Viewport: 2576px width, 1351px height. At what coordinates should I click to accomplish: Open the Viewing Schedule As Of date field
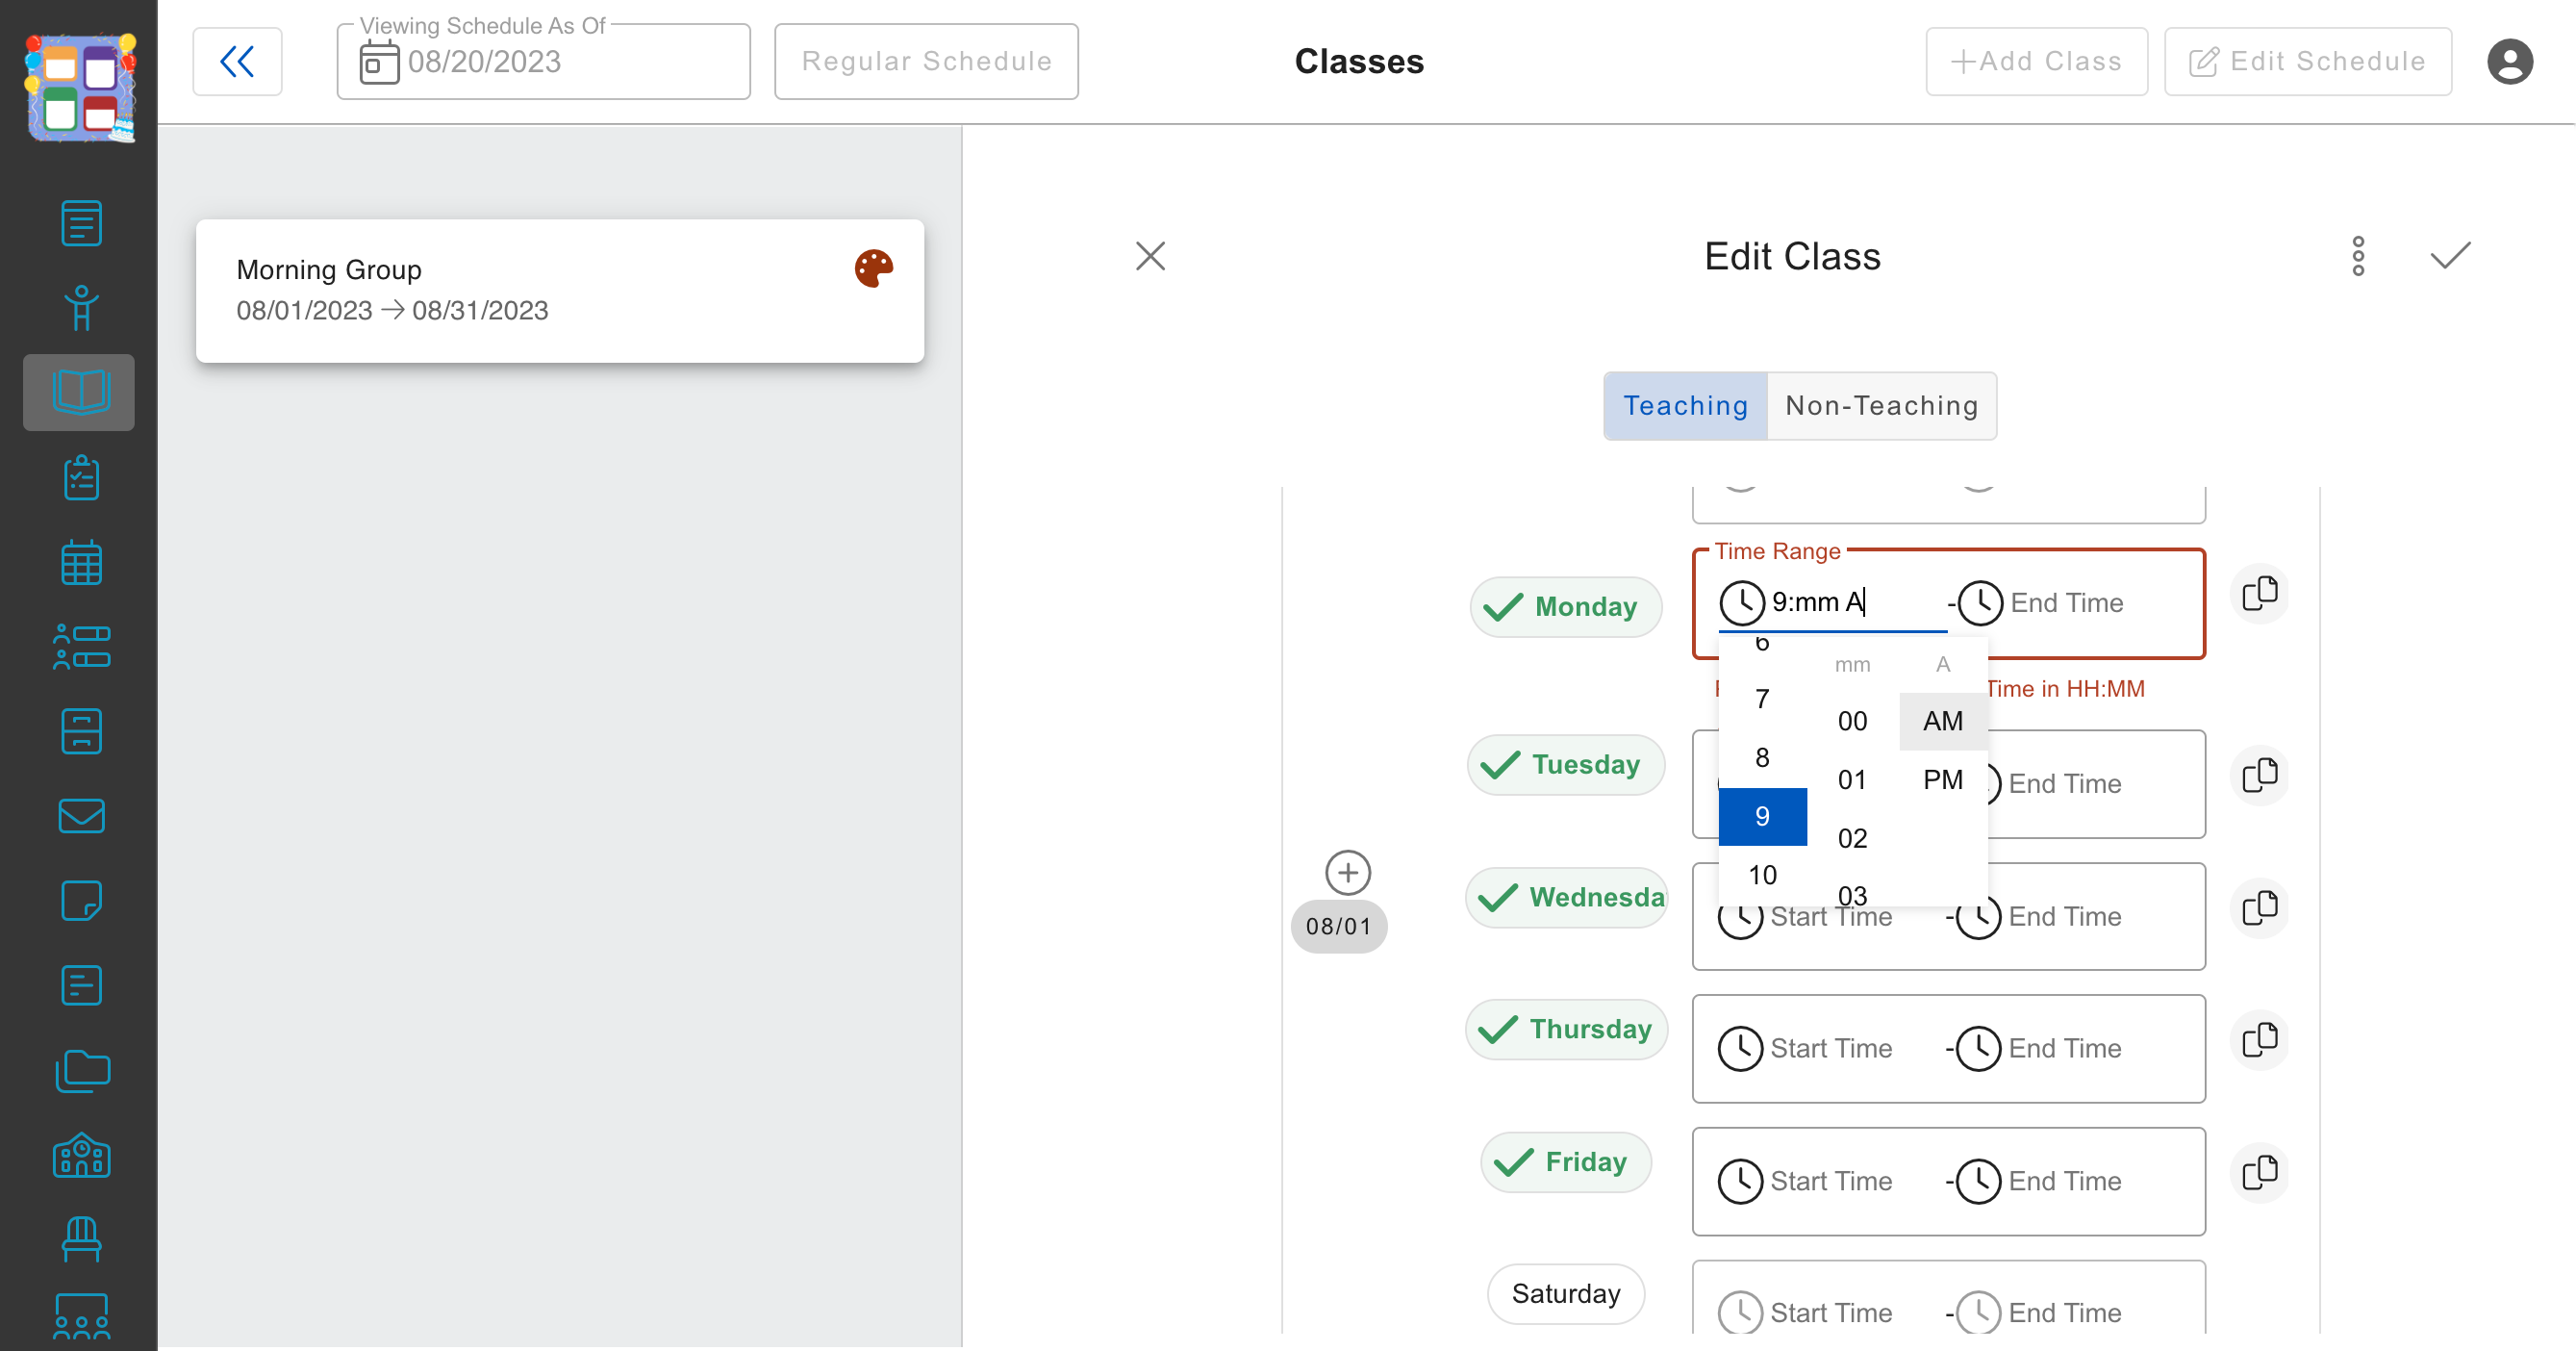pos(544,62)
